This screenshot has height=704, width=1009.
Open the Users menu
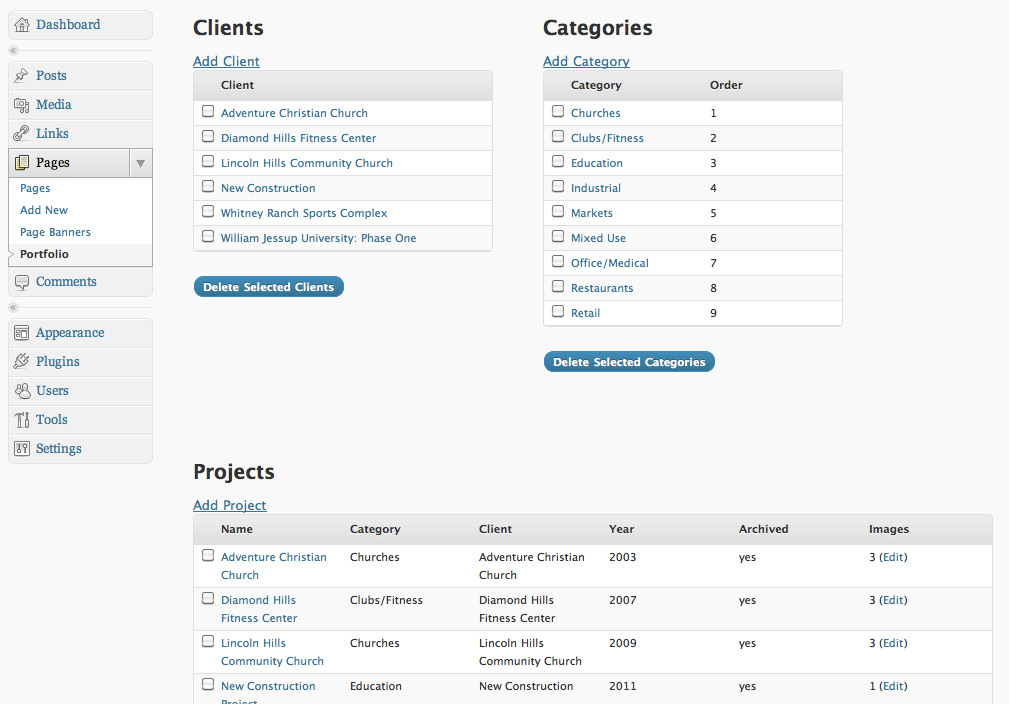tap(52, 391)
